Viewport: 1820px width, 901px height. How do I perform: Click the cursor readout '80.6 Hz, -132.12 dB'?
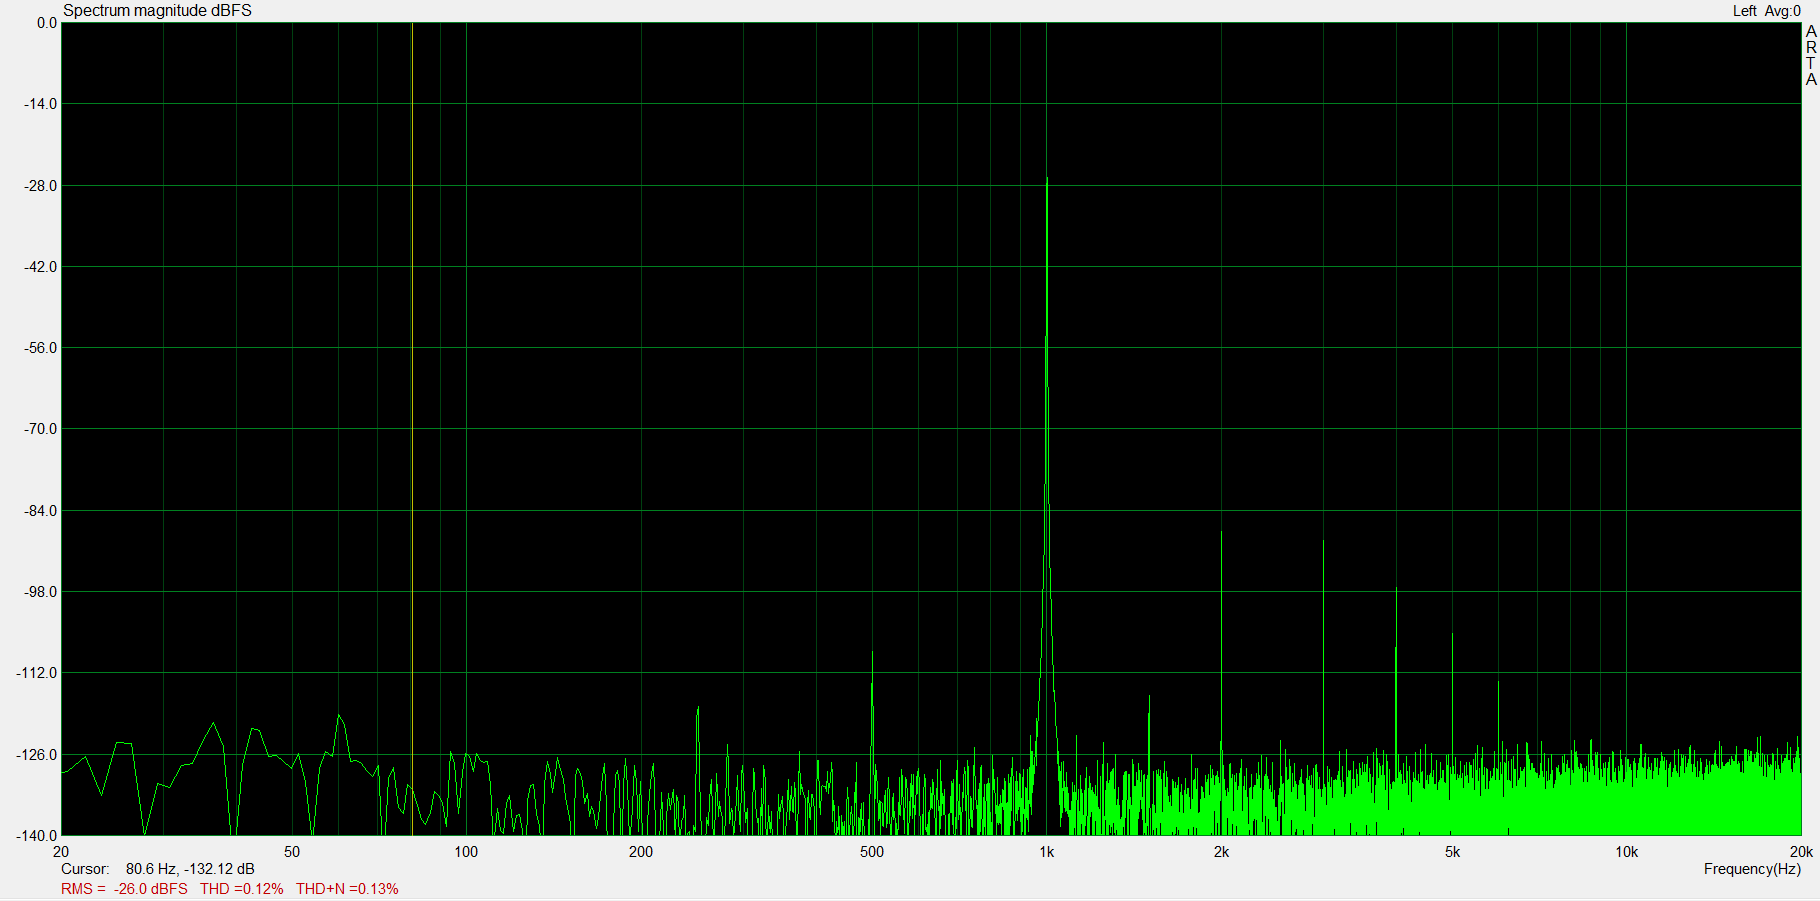(190, 869)
